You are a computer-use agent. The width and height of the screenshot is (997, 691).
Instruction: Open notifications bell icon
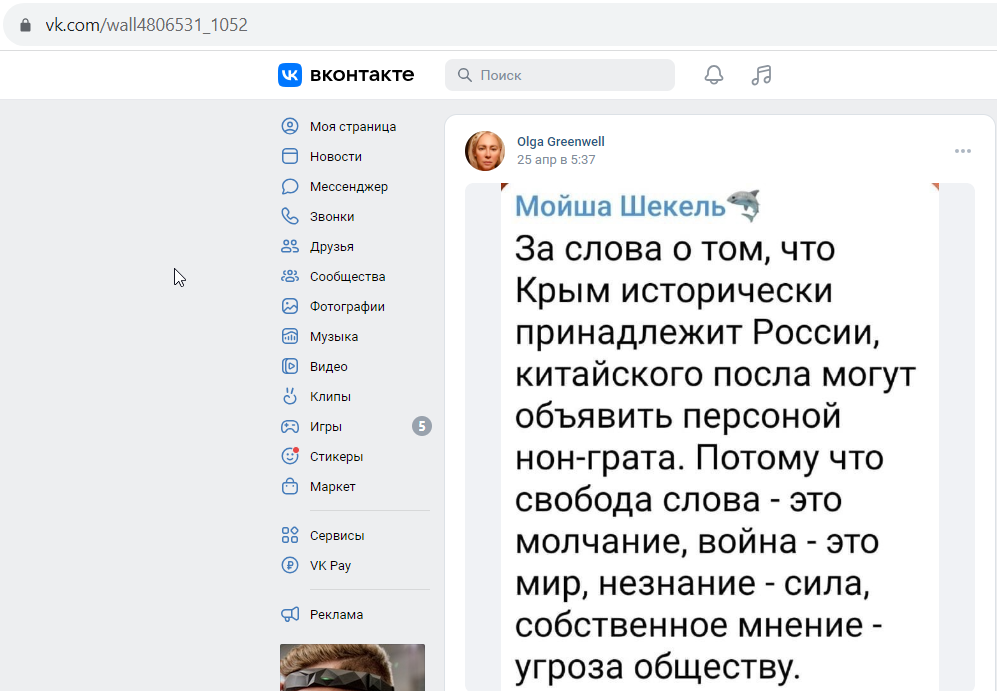[714, 75]
